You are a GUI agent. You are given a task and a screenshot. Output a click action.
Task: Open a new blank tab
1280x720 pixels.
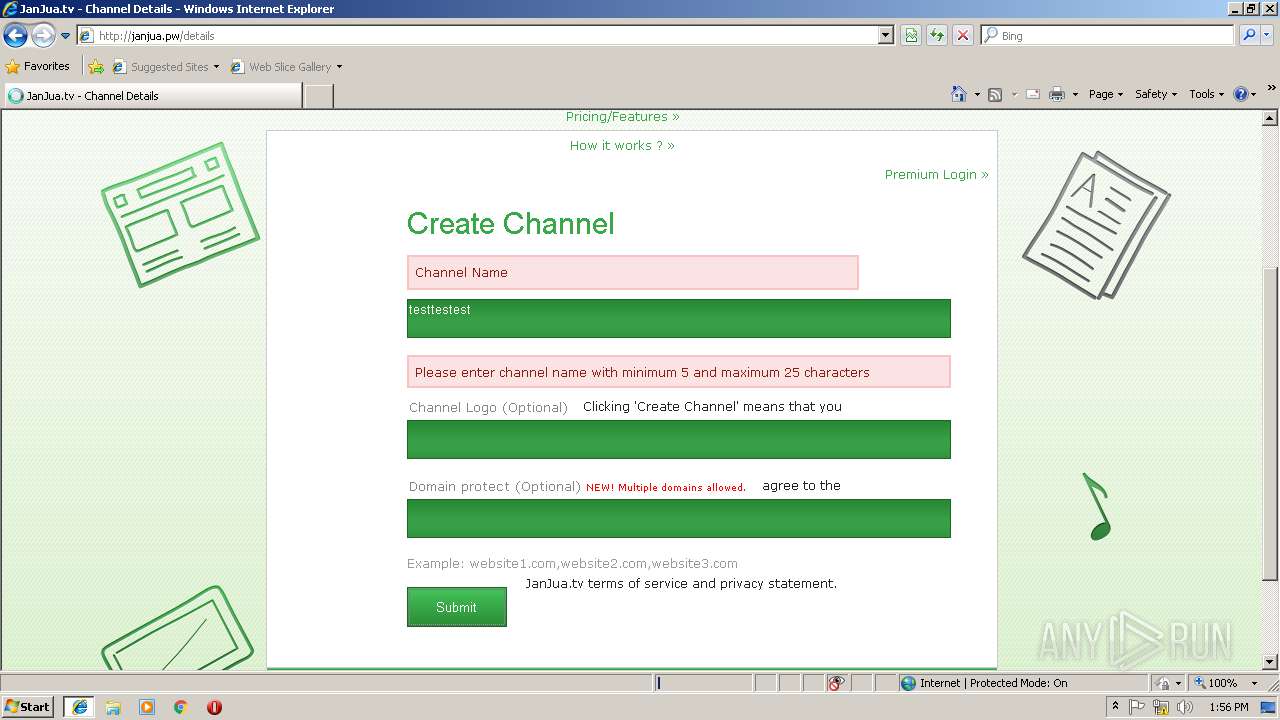pyautogui.click(x=318, y=96)
